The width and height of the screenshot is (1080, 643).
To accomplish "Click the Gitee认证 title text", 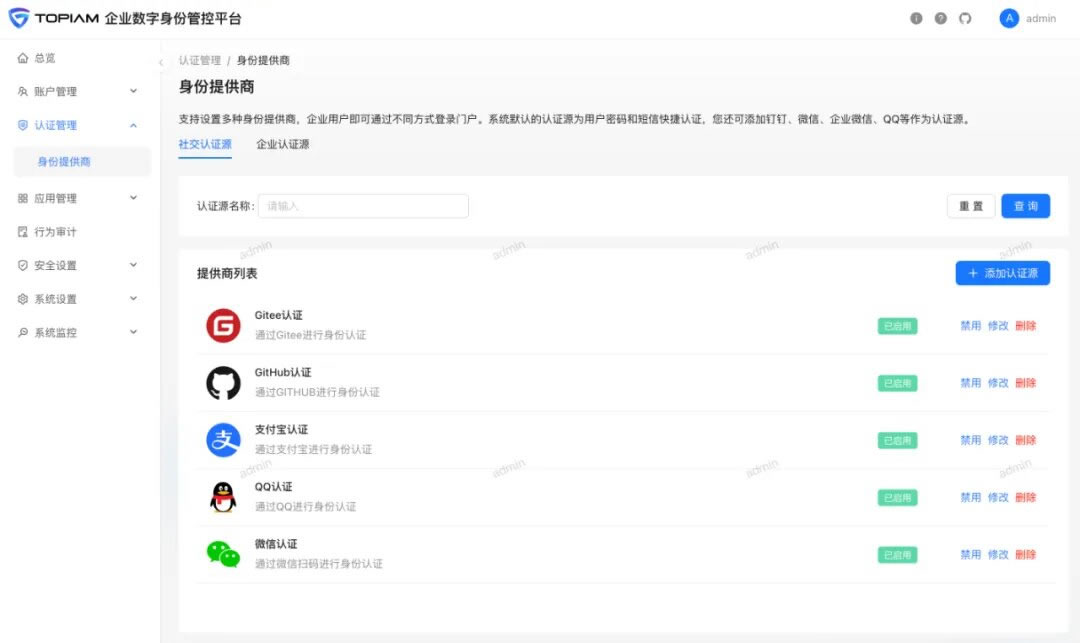I will (278, 315).
